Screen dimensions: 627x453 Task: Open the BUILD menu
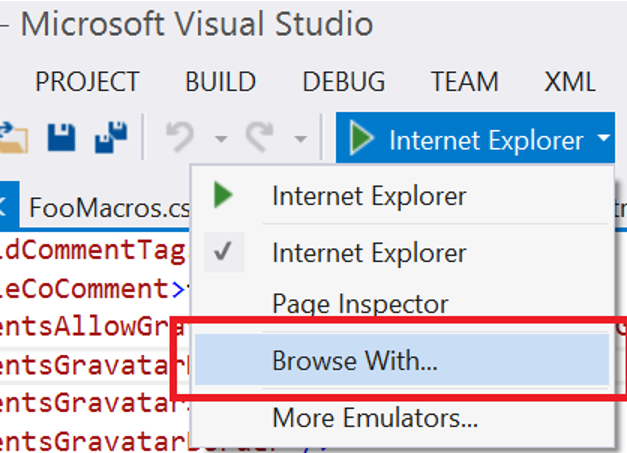pyautogui.click(x=220, y=82)
